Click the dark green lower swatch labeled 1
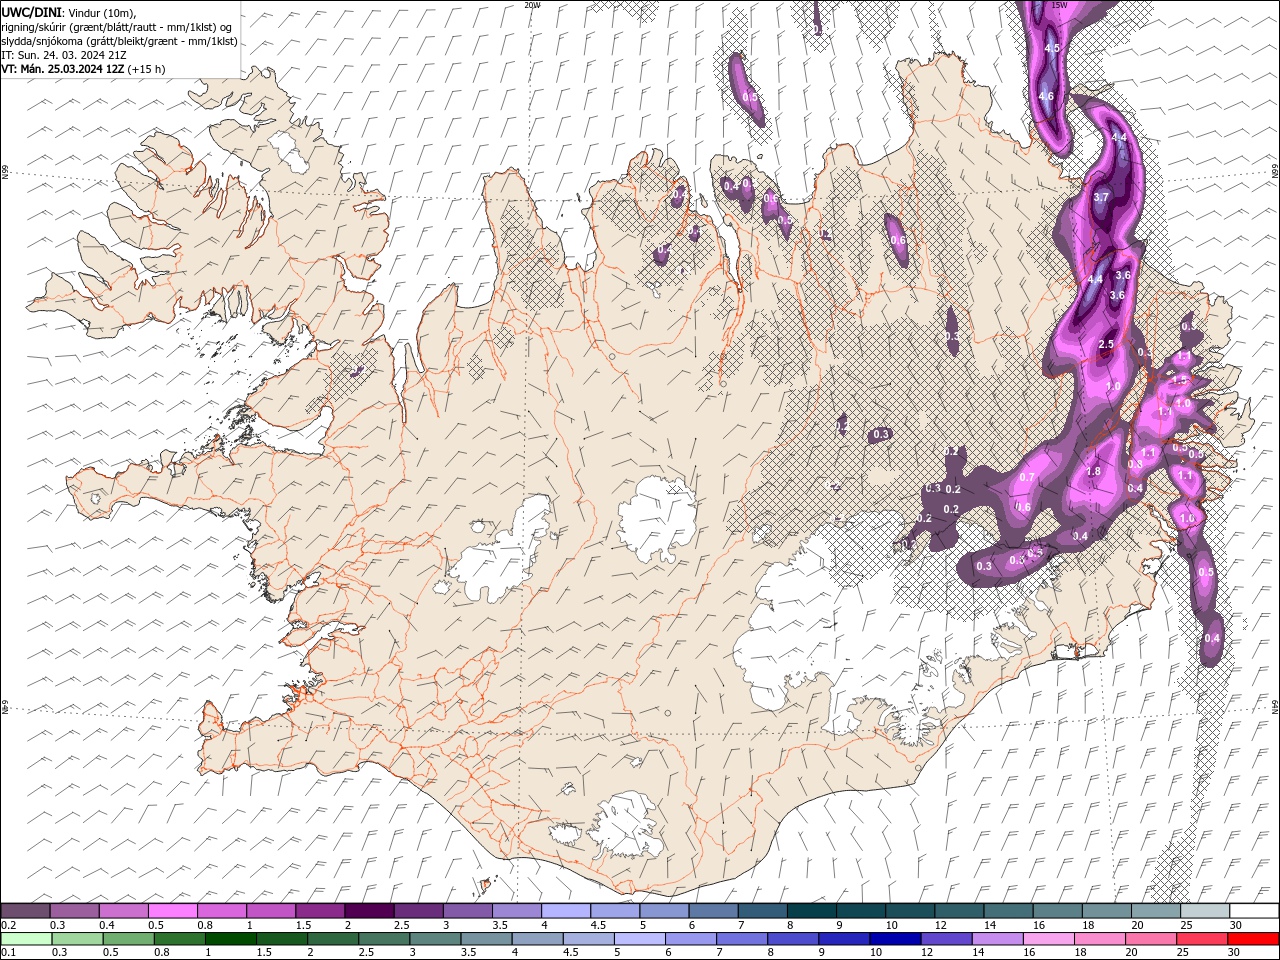This screenshot has width=1280, height=960. [231, 939]
